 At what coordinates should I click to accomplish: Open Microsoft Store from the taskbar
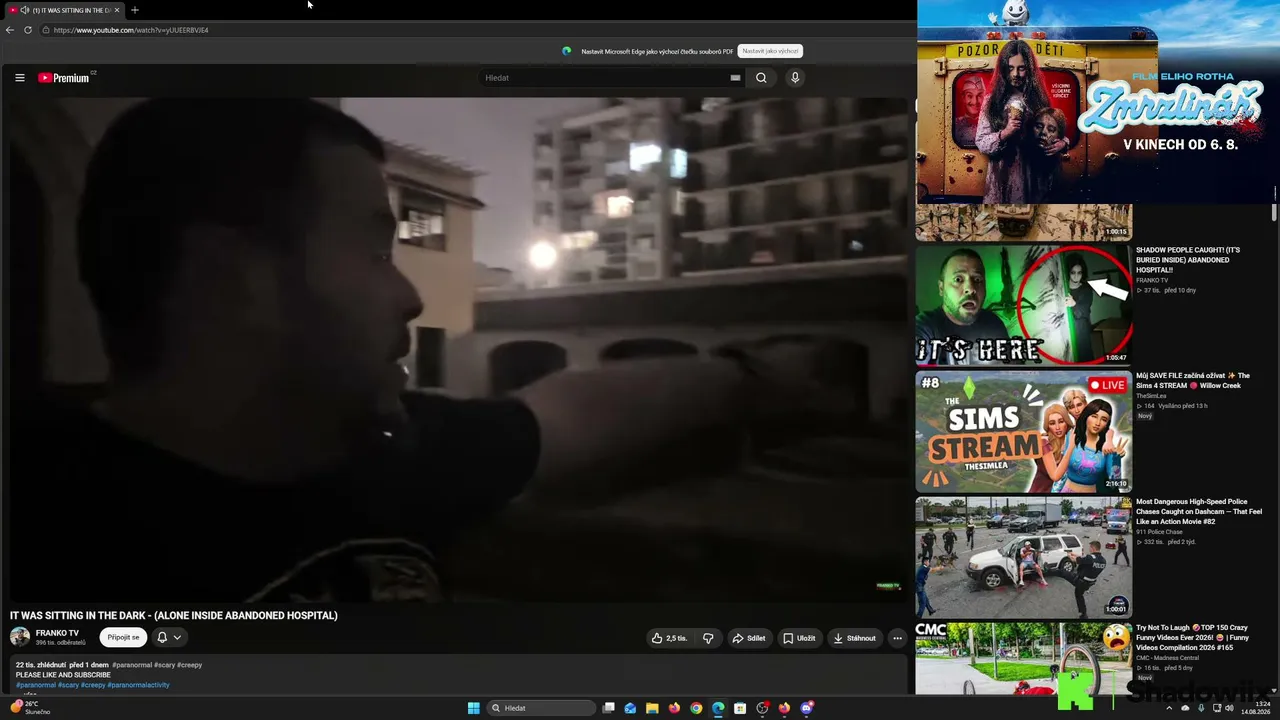(x=740, y=708)
